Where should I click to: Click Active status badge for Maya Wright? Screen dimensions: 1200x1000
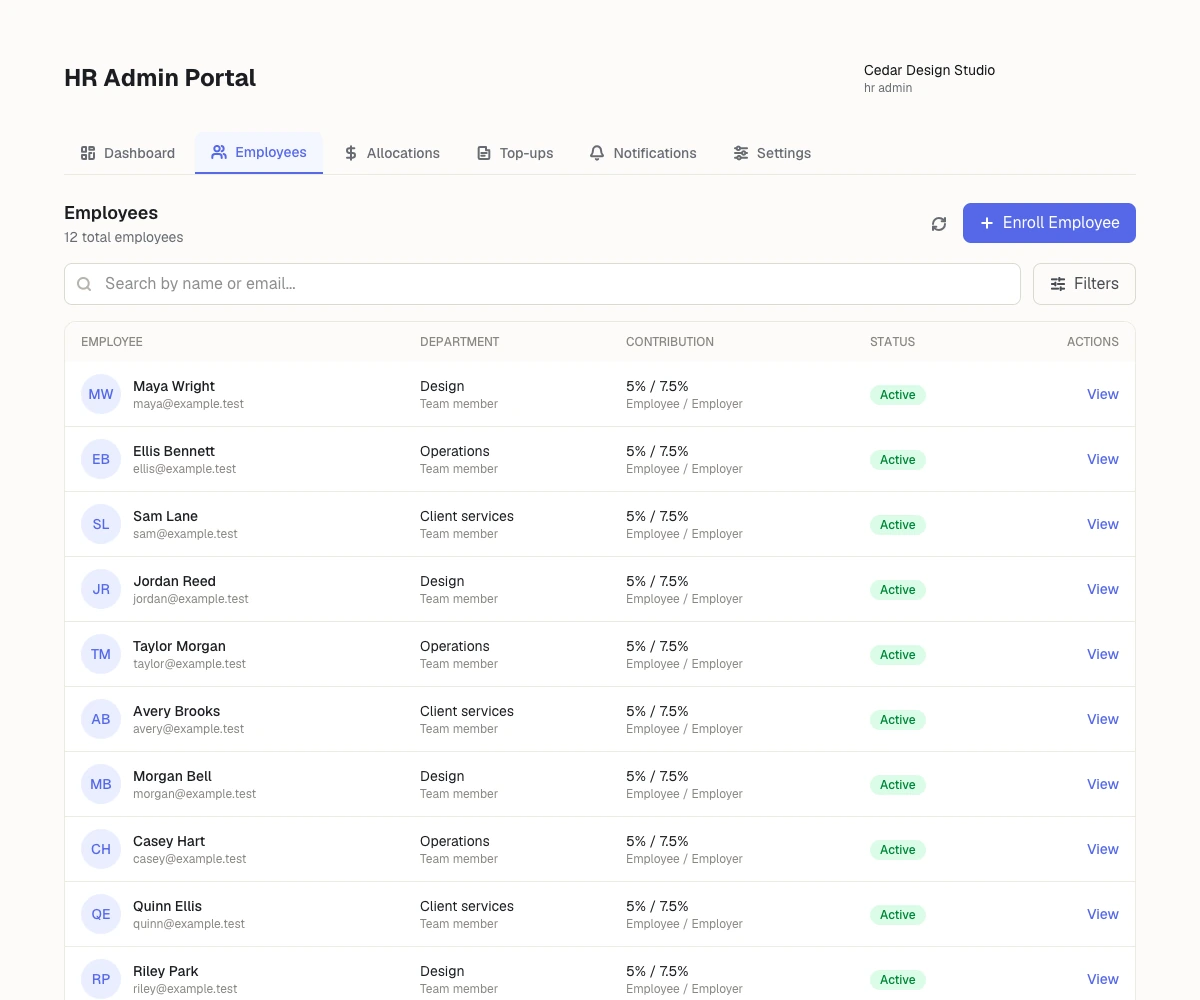(x=898, y=395)
